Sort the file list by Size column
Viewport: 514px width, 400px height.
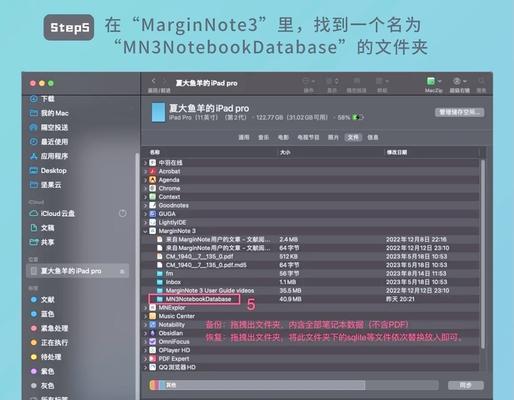(x=285, y=152)
